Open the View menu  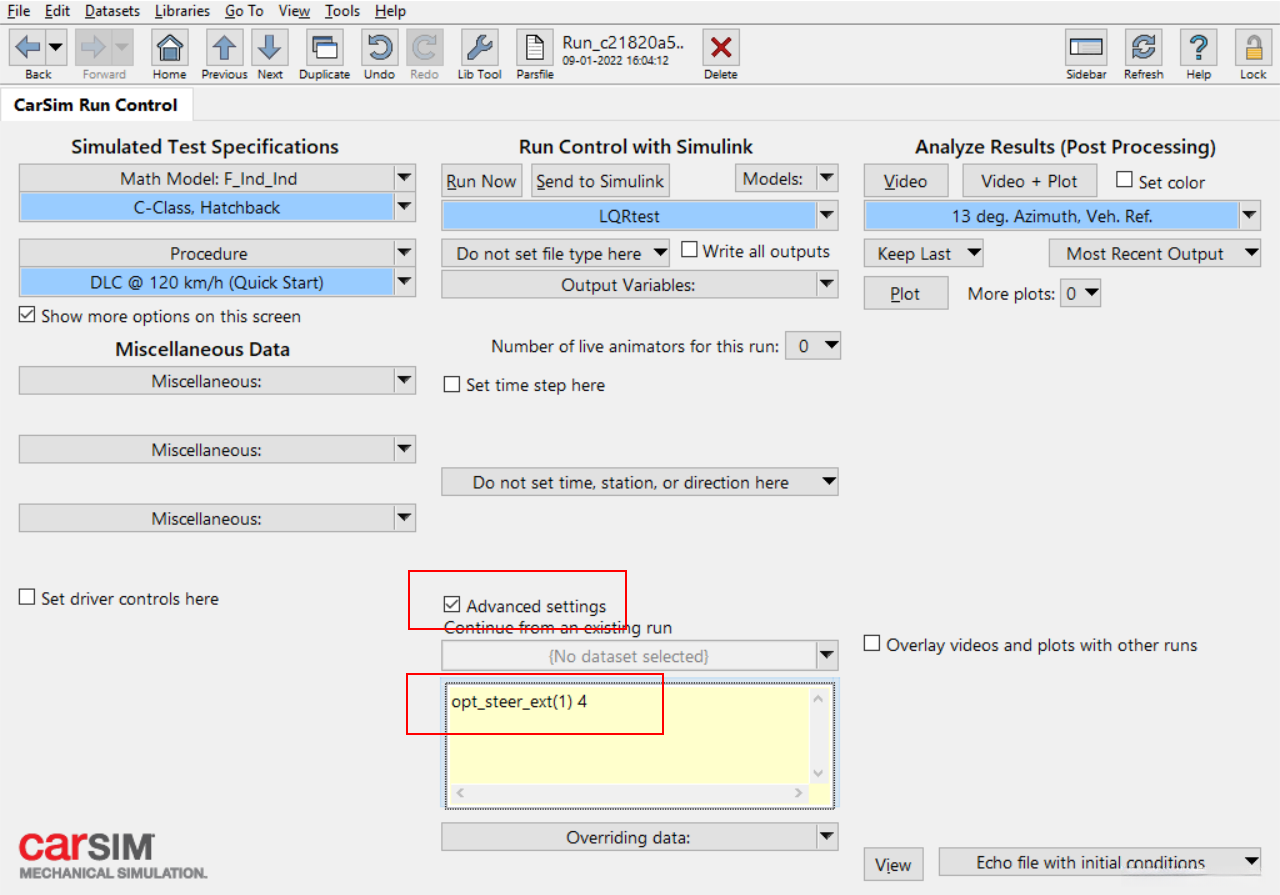pos(294,11)
